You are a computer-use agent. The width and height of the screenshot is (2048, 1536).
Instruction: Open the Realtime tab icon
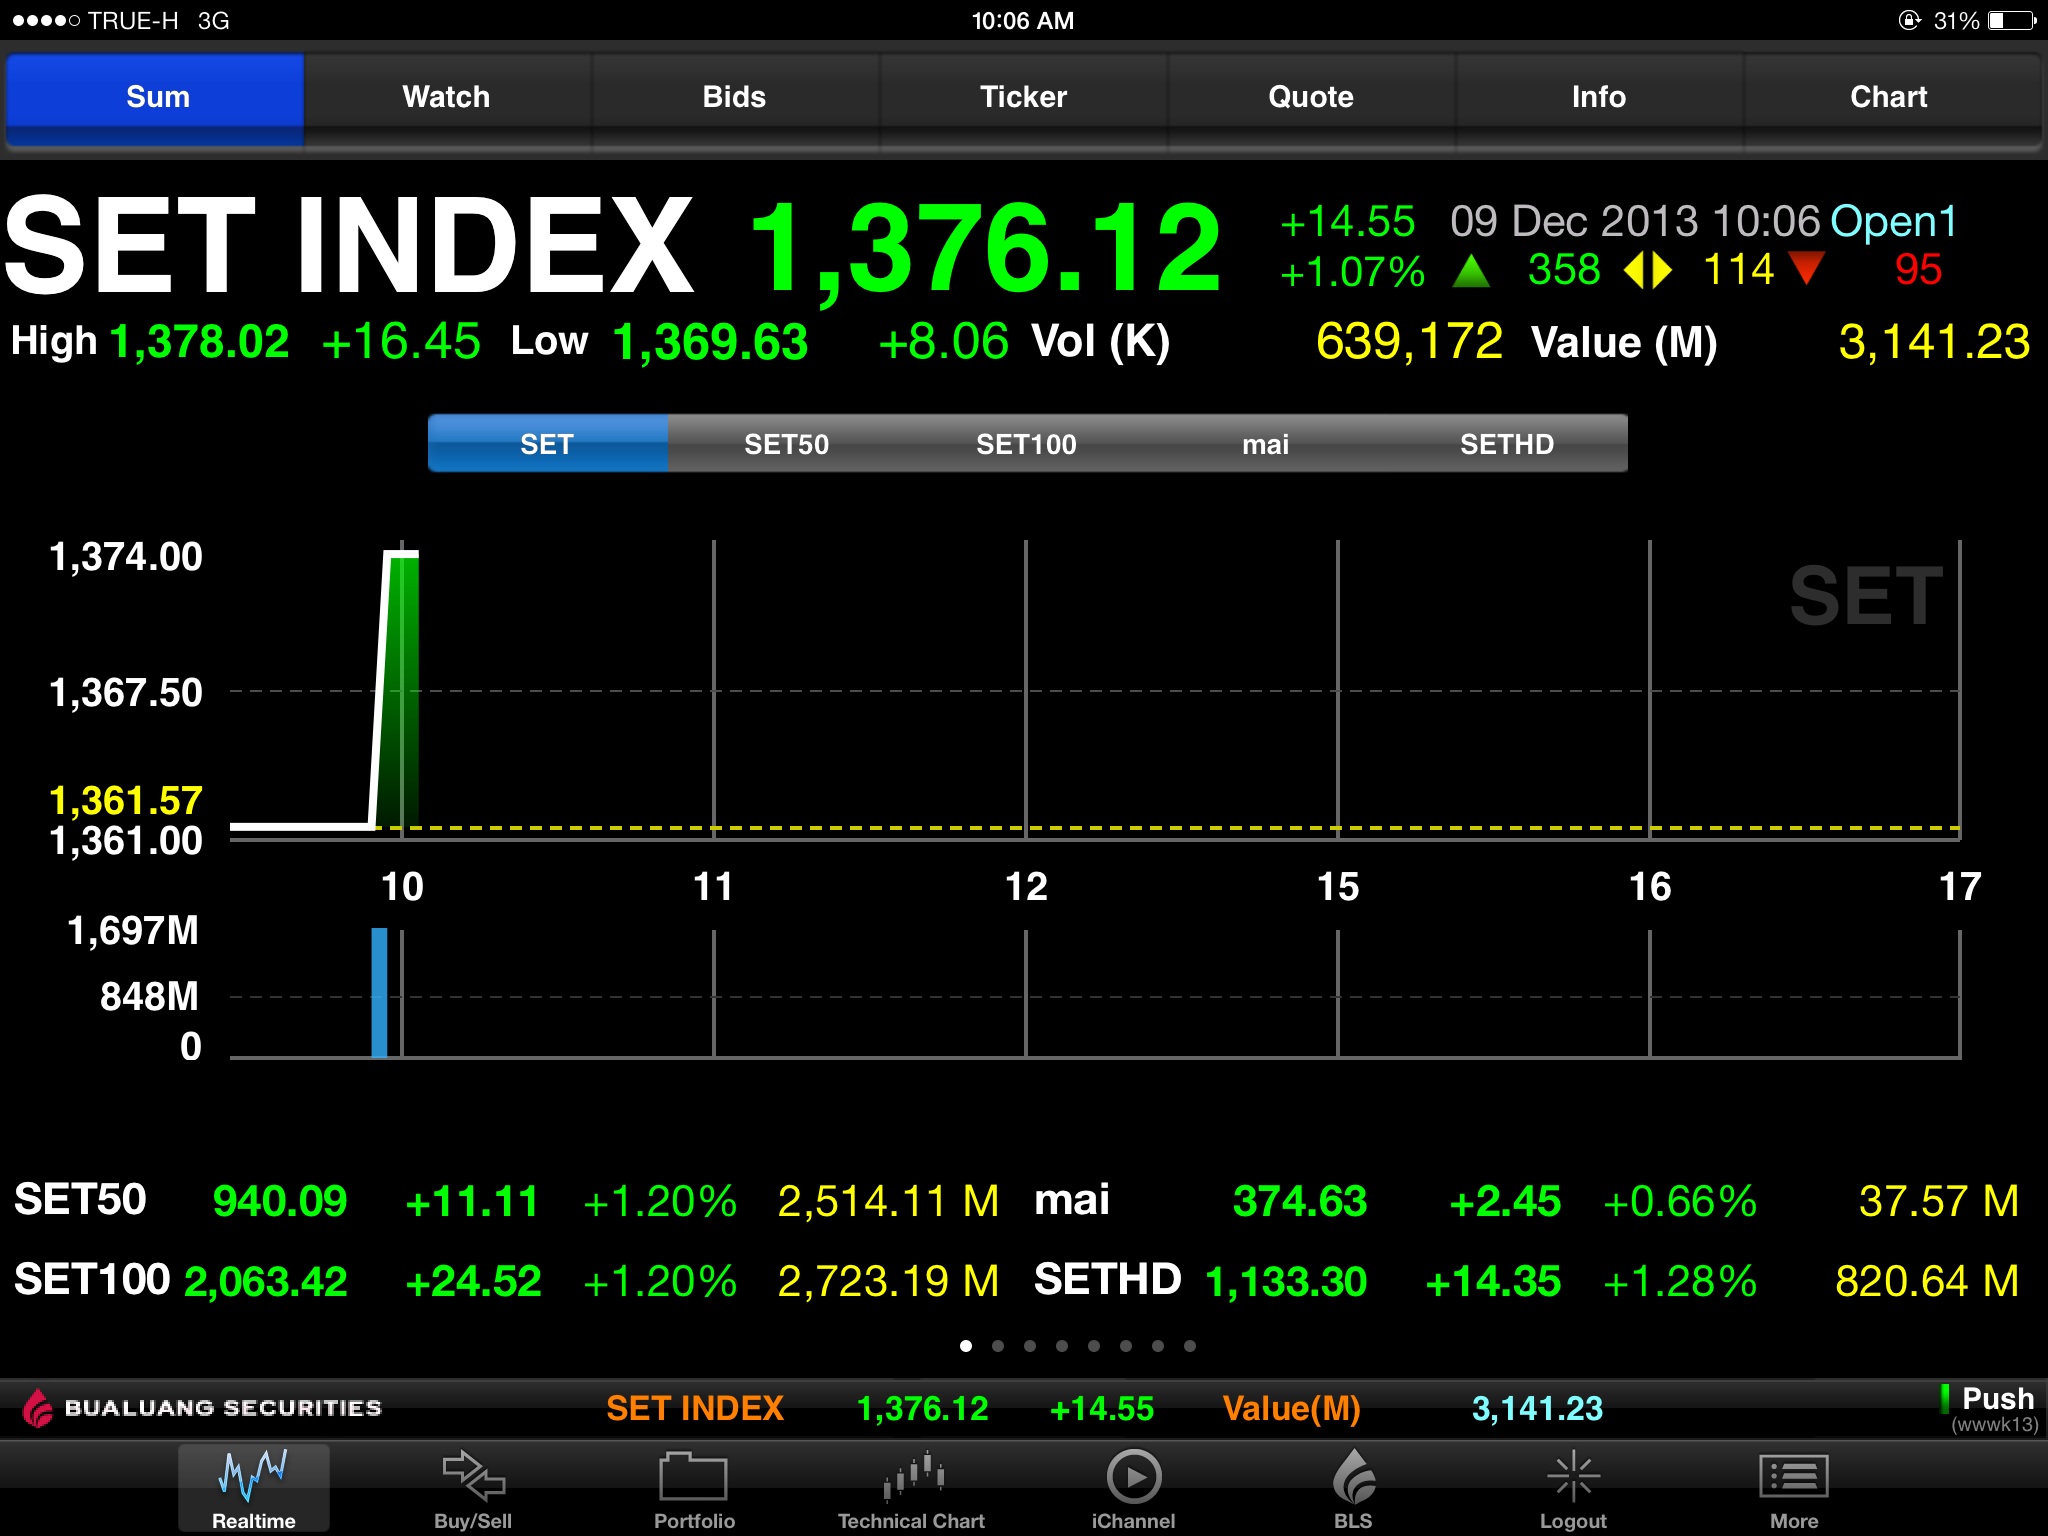pos(253,1485)
